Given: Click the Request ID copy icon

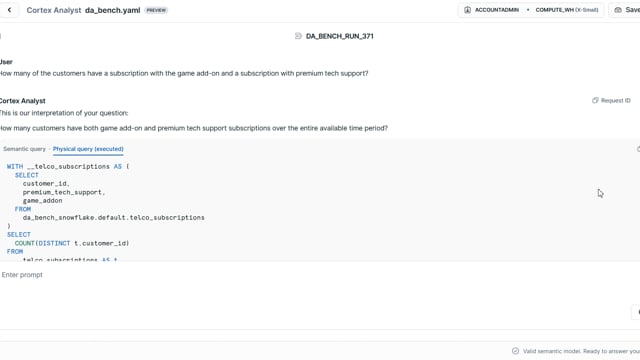Looking at the screenshot, I should pyautogui.click(x=595, y=100).
